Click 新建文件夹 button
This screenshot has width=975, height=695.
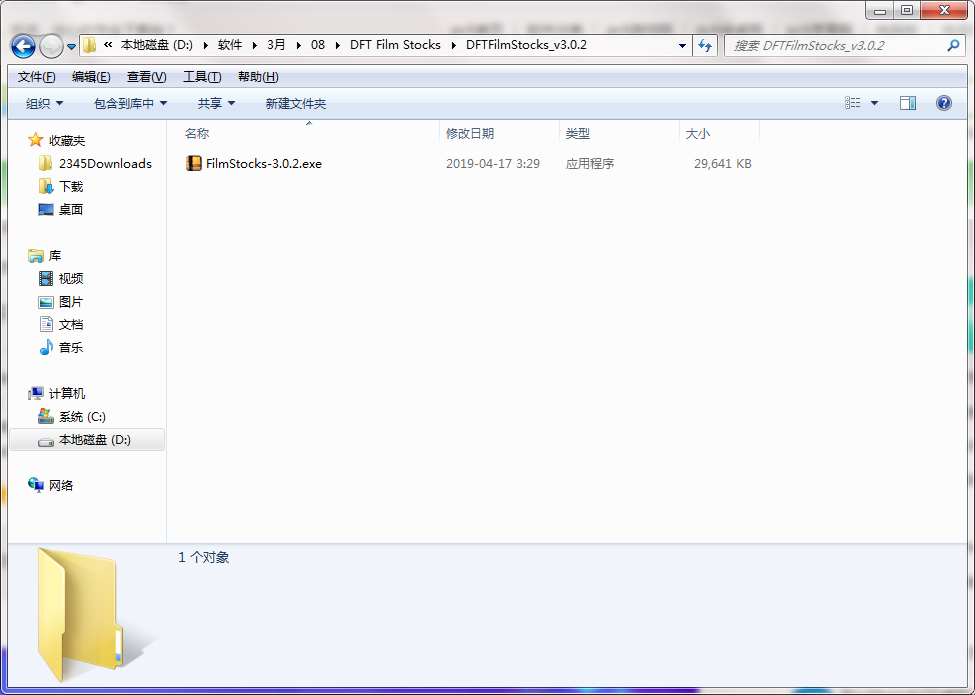coord(295,103)
